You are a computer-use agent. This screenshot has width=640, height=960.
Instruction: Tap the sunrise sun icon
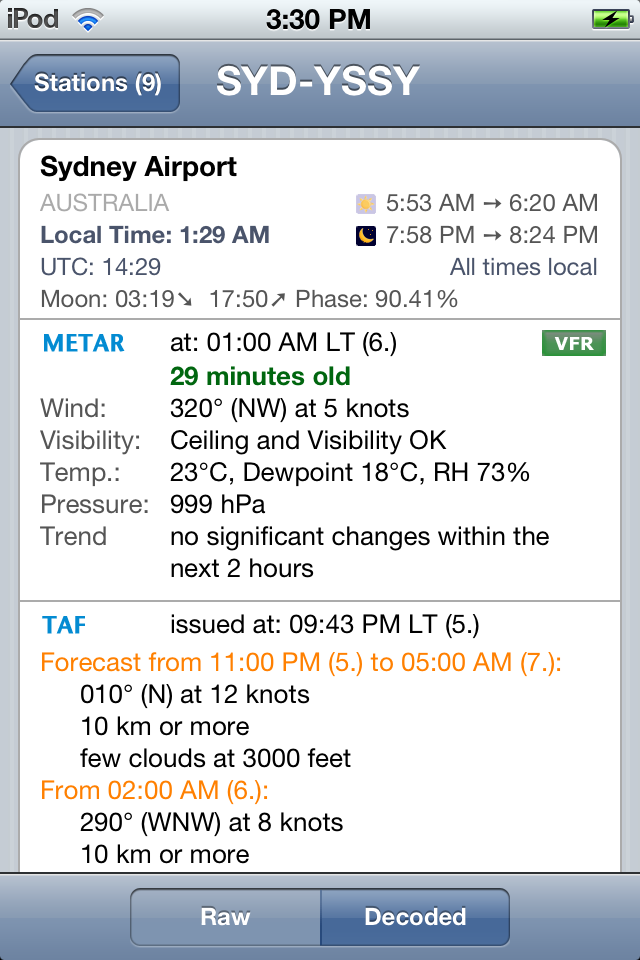click(366, 203)
